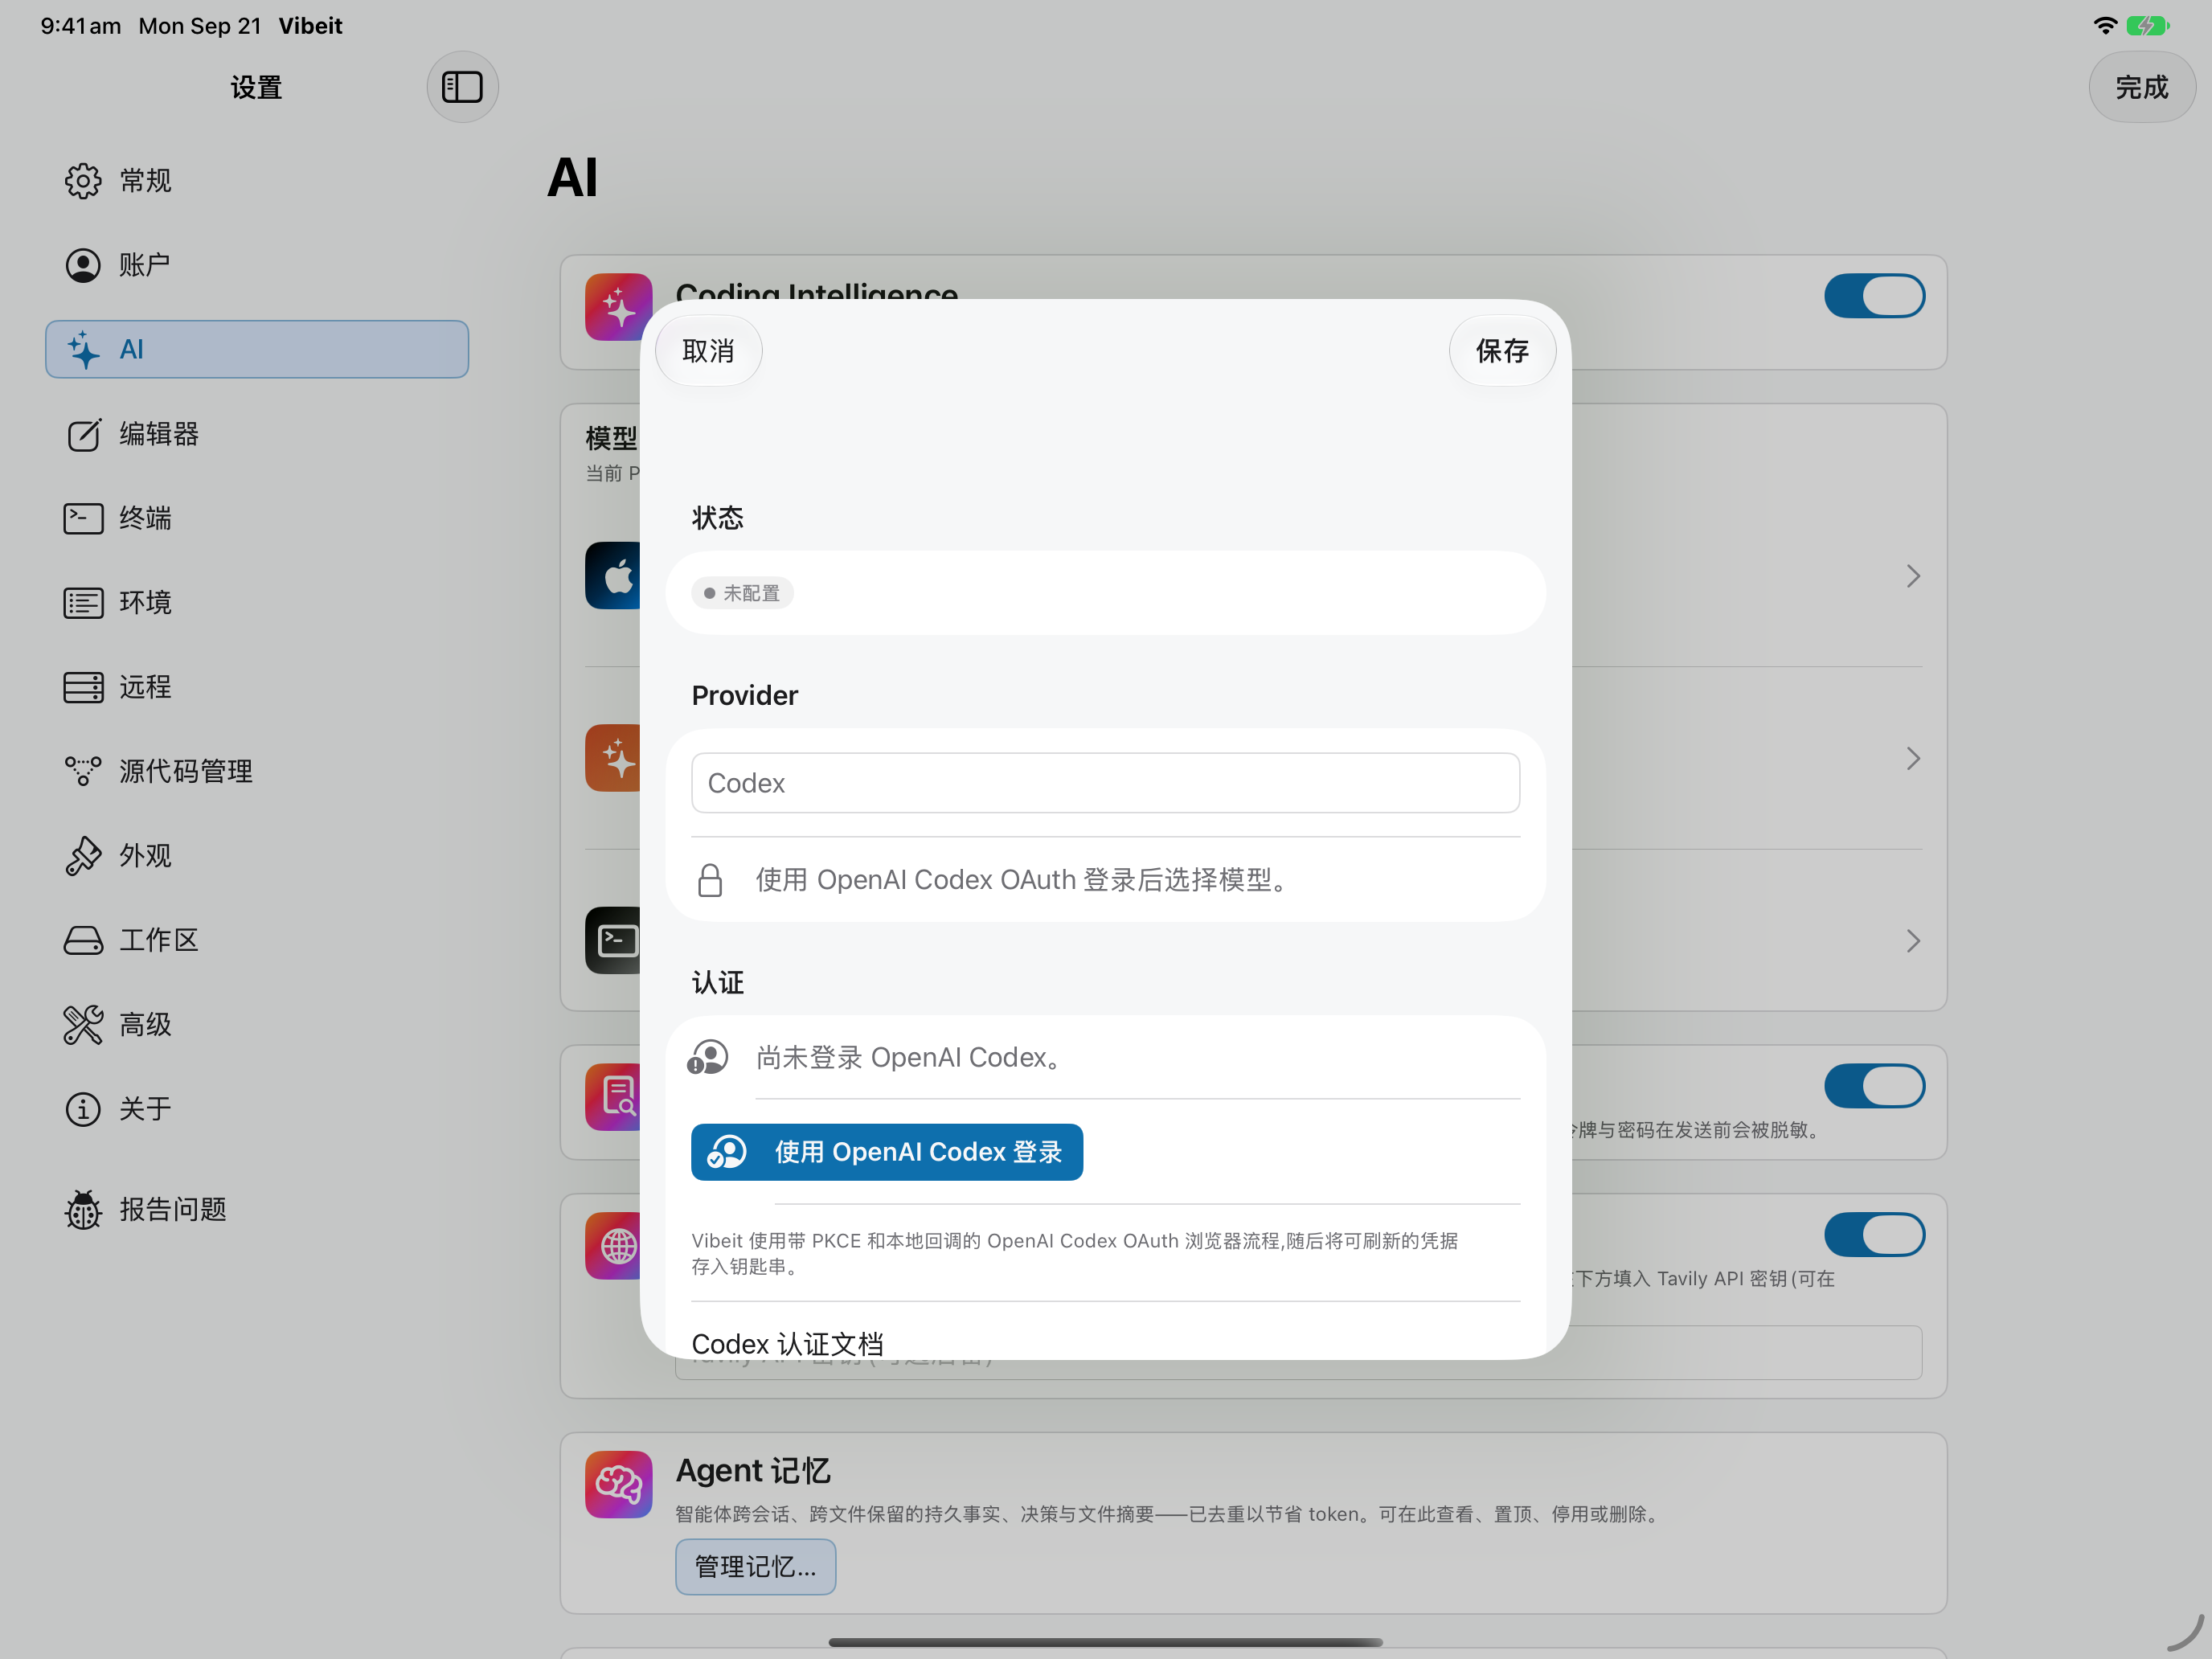Click the 状态 section heading
Screen dimensions: 2212x1659
(718, 518)
